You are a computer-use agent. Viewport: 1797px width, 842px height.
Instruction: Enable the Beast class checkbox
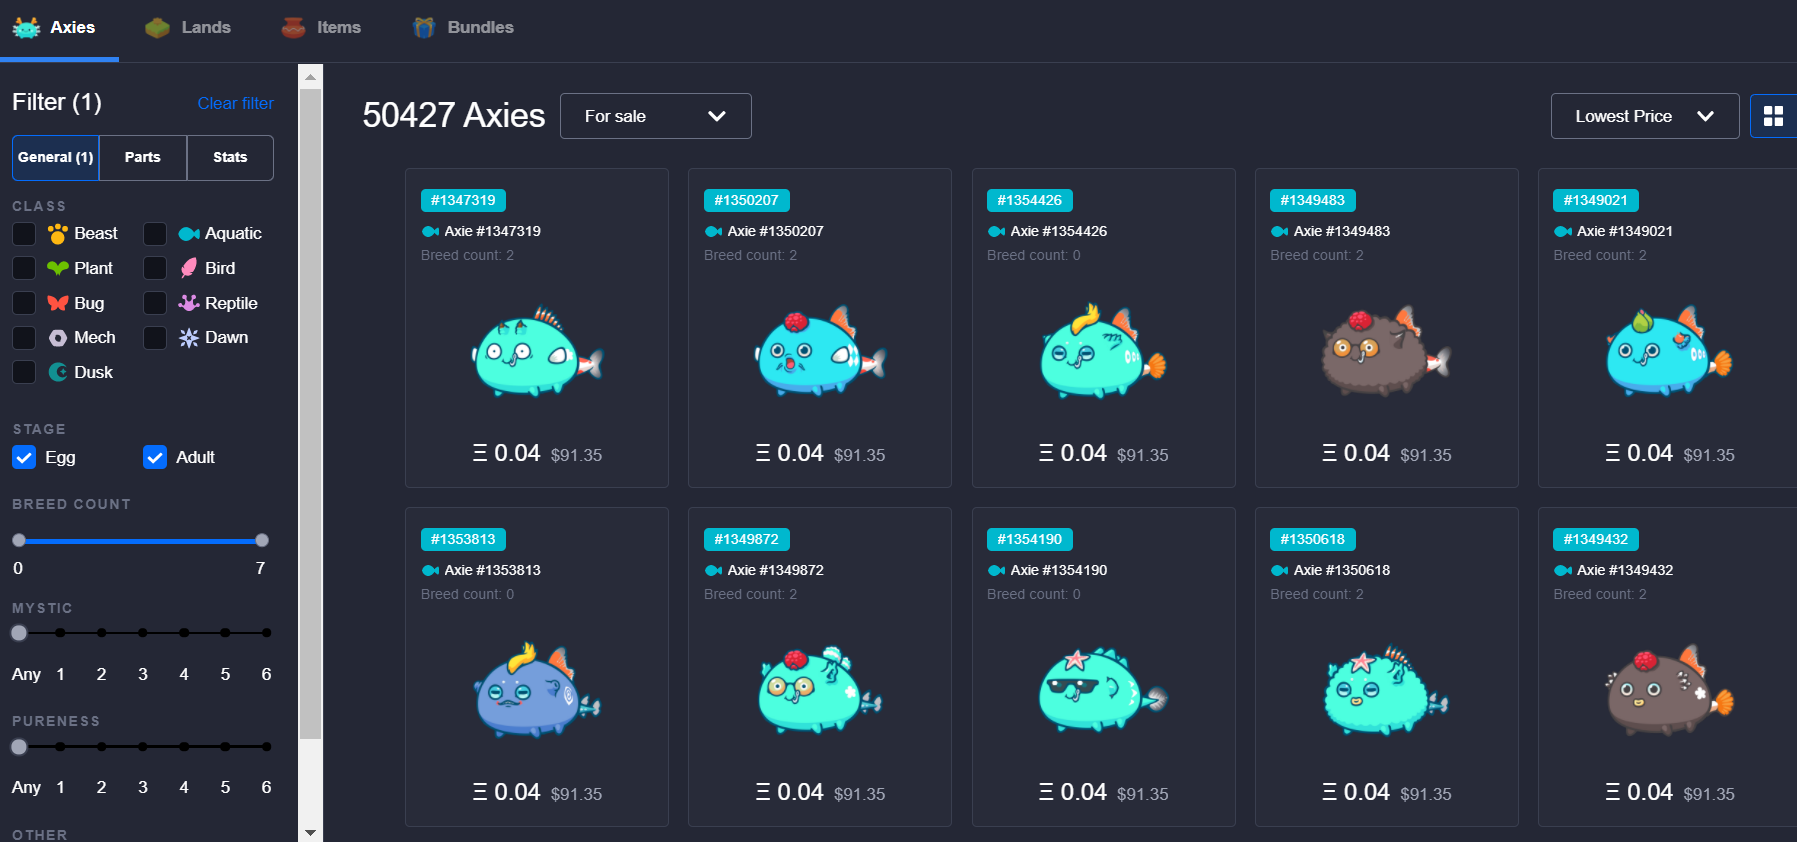coord(24,234)
